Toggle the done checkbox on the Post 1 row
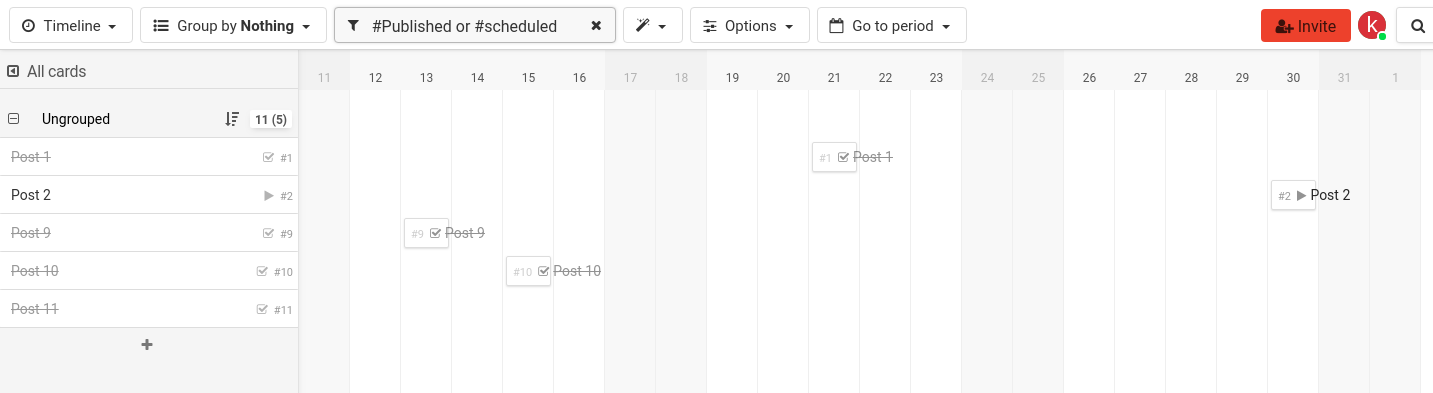Image resolution: width=1433 pixels, height=393 pixels. 268,157
